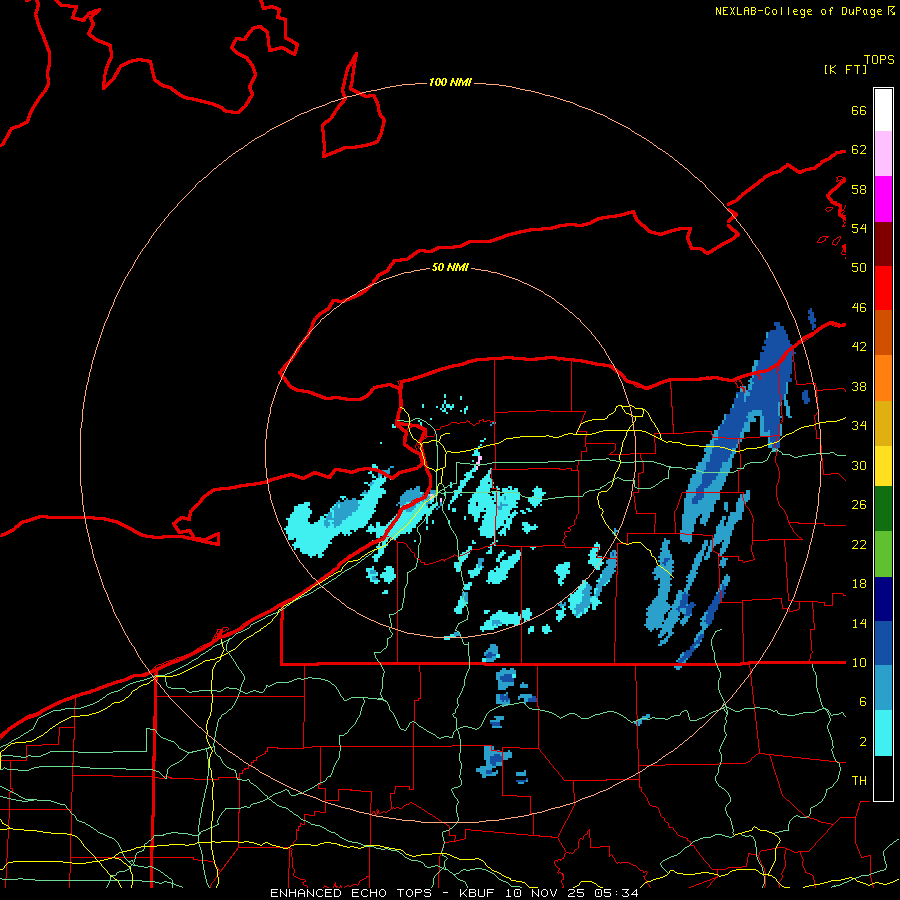
Task: Click the "TOPS" legend heading
Action: (x=879, y=60)
